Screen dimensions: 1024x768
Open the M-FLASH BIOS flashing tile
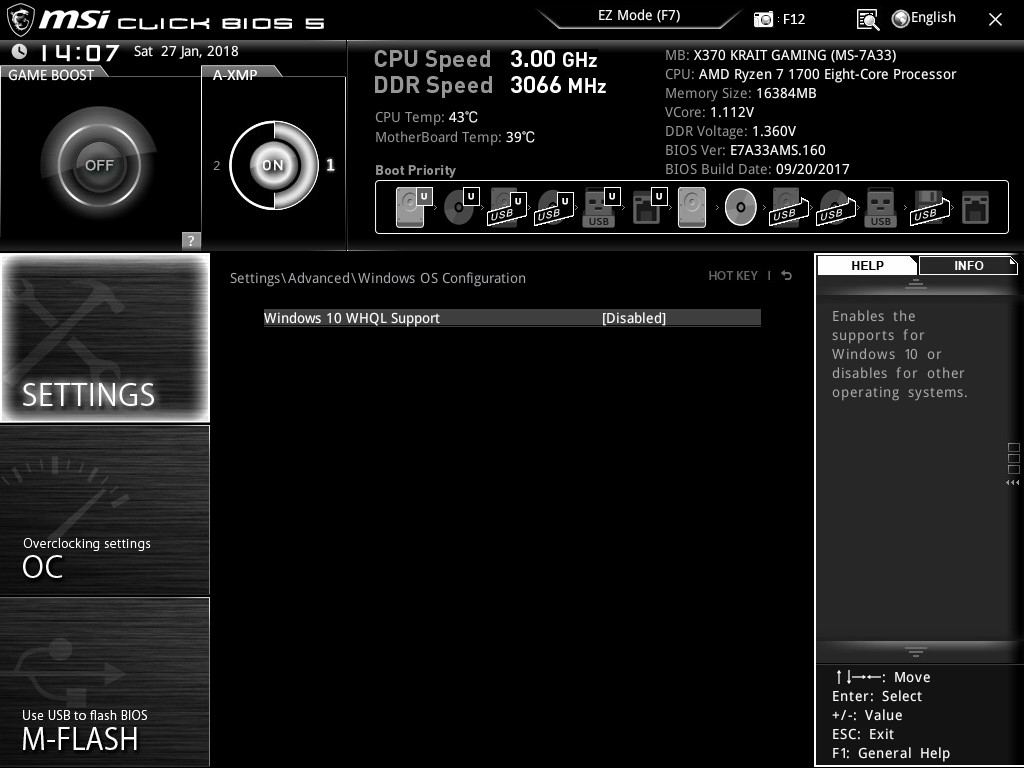(x=105, y=682)
